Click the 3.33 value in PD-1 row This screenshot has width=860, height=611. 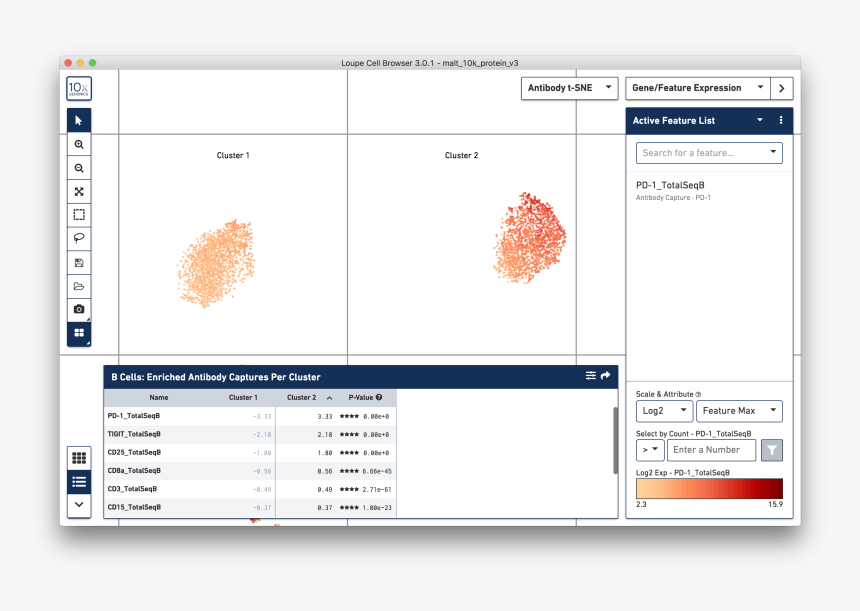pos(325,416)
